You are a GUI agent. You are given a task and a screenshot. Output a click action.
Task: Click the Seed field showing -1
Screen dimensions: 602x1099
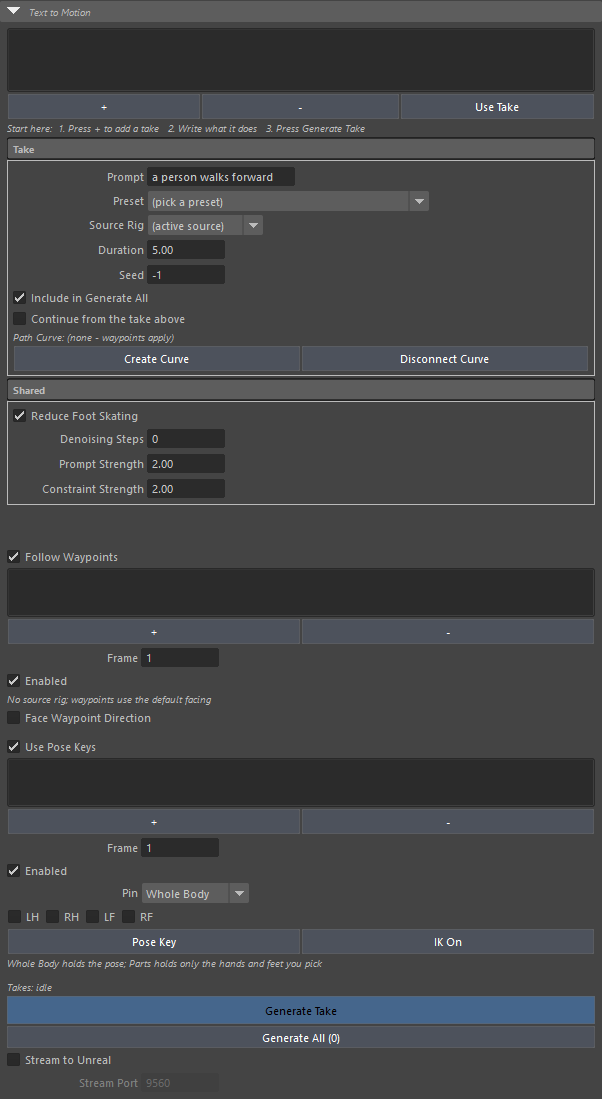click(186, 275)
